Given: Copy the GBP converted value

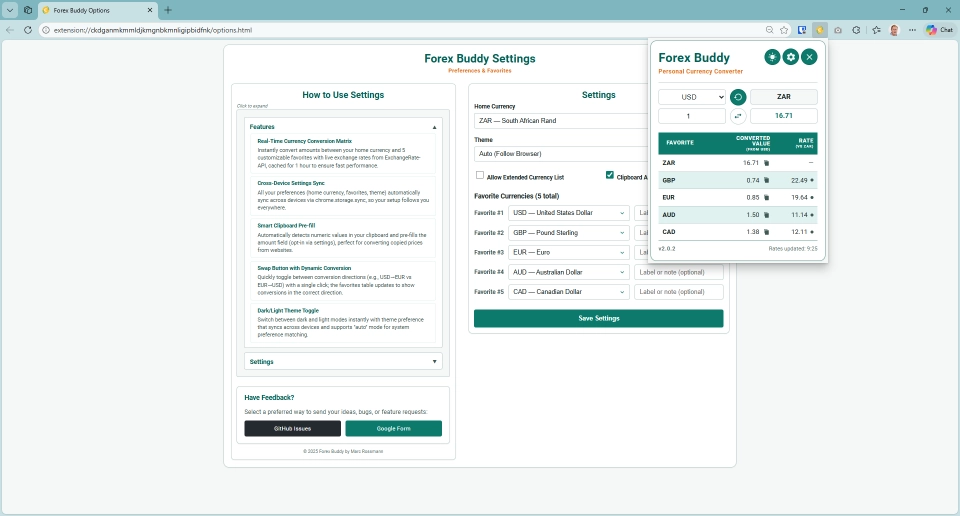Looking at the screenshot, I should pyautogui.click(x=767, y=180).
